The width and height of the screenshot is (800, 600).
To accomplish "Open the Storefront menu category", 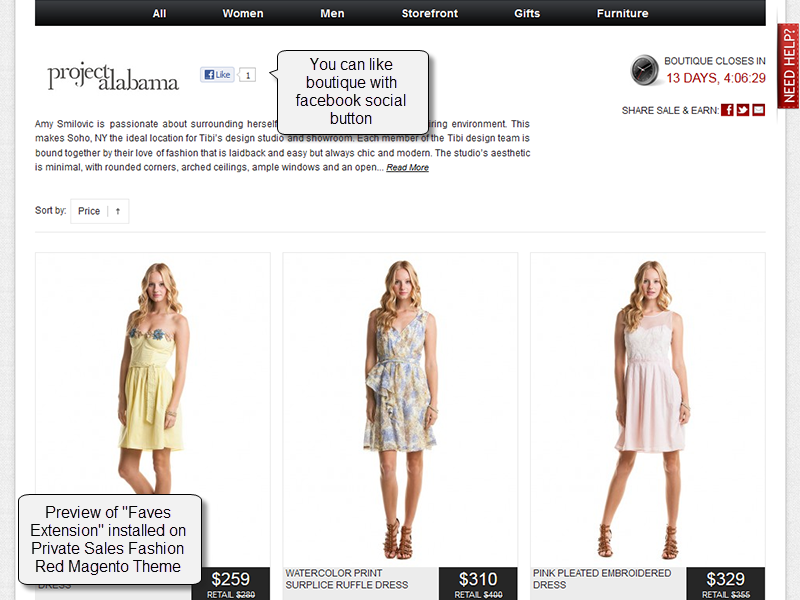I will (430, 13).
